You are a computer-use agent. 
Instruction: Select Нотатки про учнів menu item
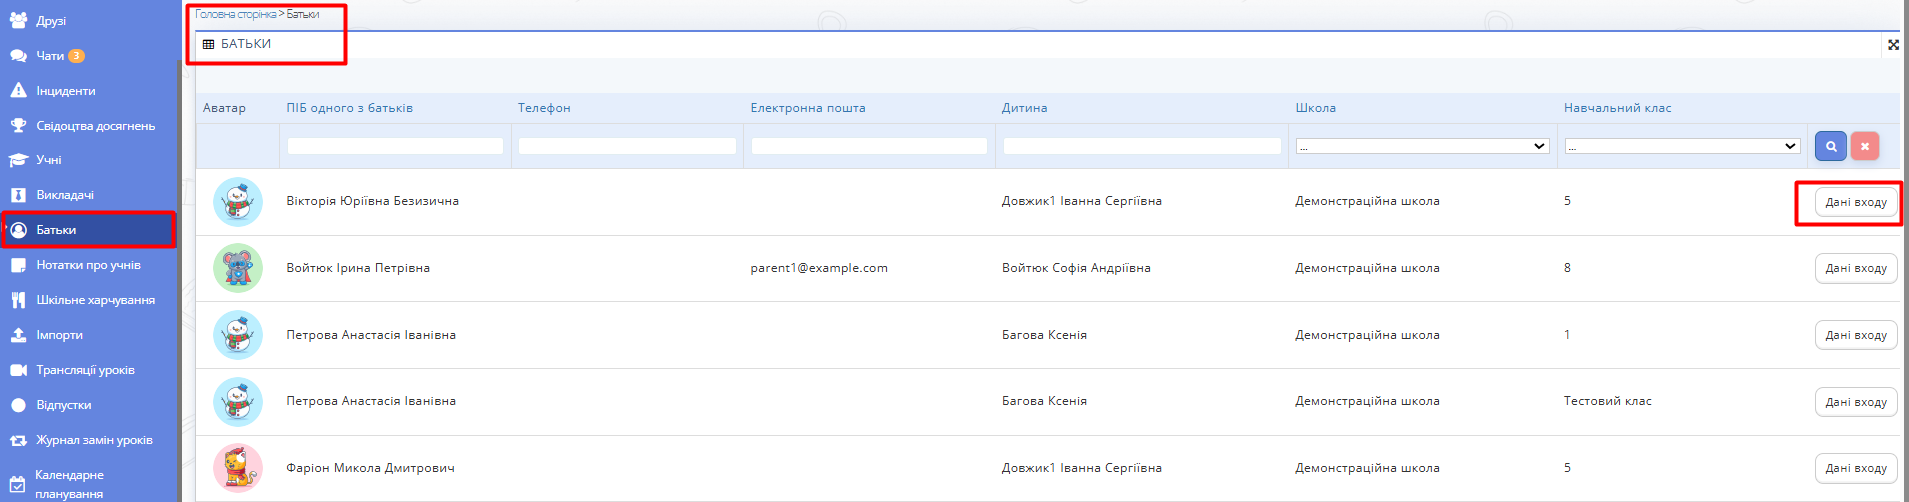point(88,265)
